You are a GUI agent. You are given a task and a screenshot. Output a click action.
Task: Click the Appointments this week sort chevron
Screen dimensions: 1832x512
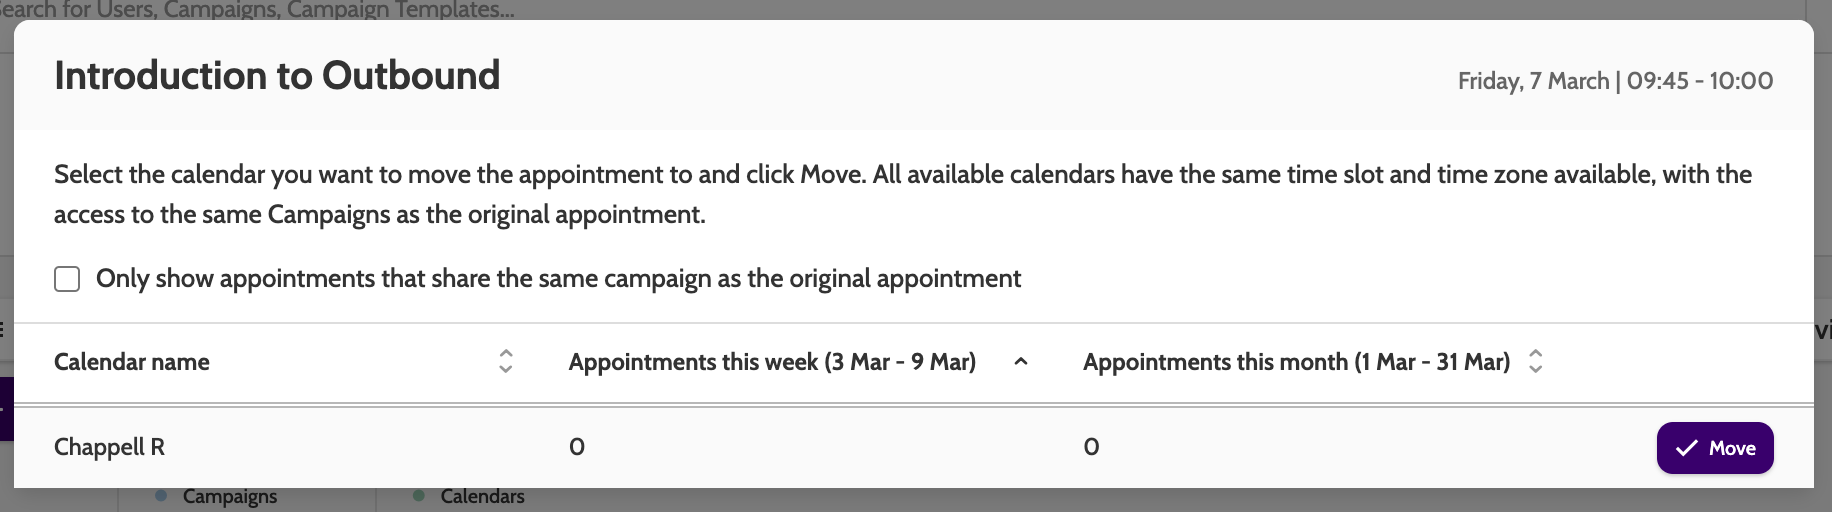click(x=1021, y=362)
